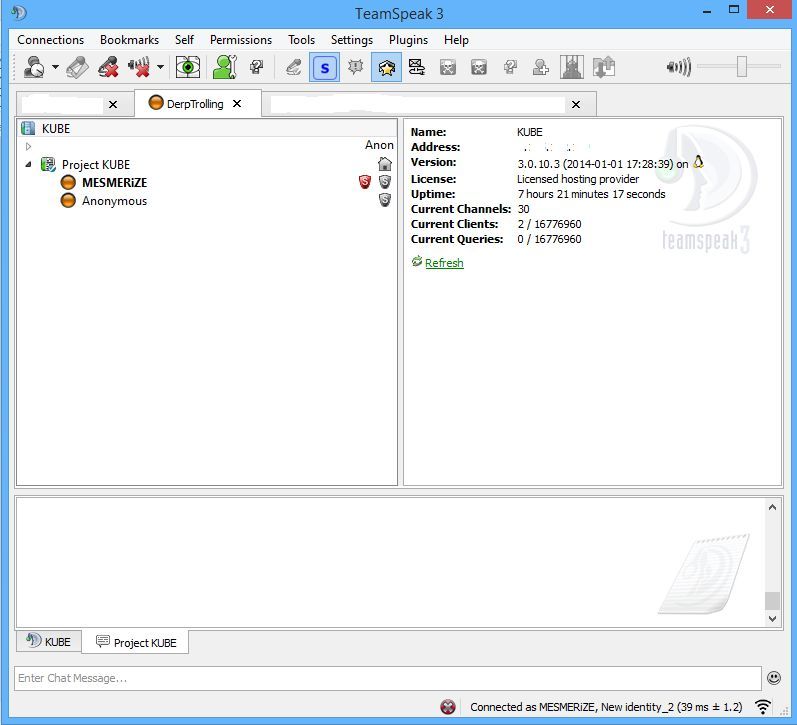The height and width of the screenshot is (725, 797).
Task: Click the greyed question mark toolbar icon
Action: (510, 67)
